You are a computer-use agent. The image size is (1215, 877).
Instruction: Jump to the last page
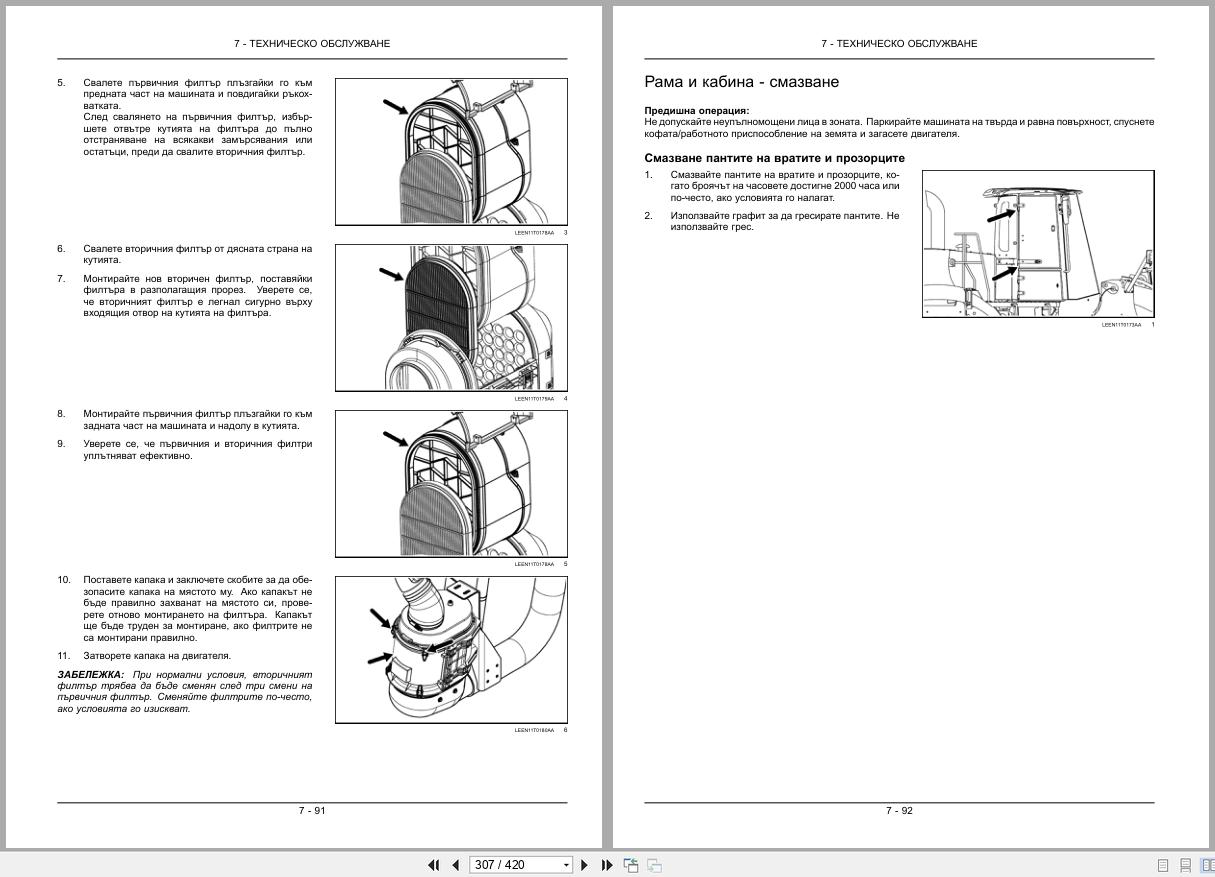pyautogui.click(x=607, y=865)
